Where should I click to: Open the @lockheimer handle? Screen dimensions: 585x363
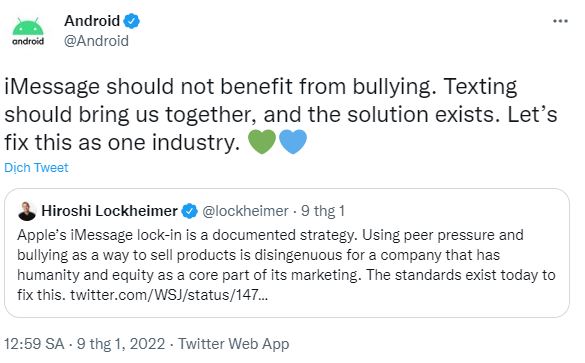[x=245, y=211]
